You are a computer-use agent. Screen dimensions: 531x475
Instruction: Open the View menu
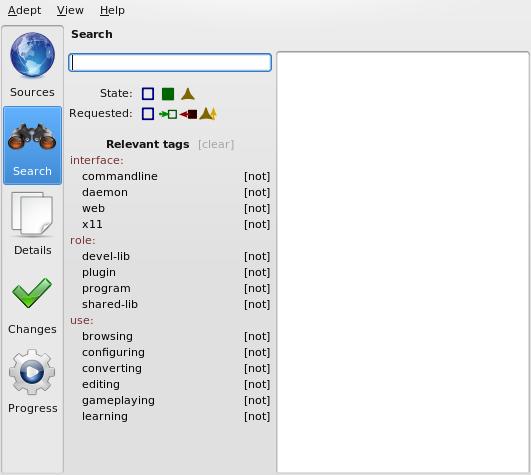[70, 10]
